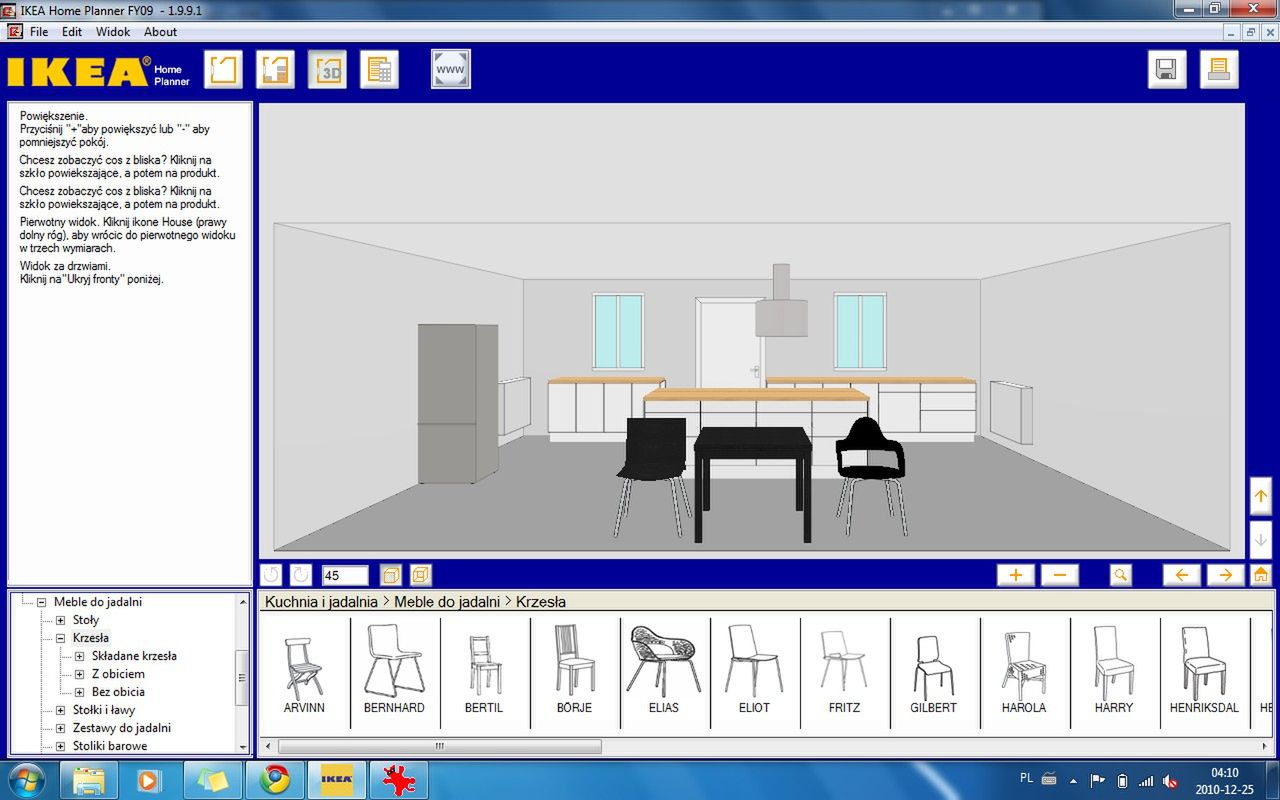Select the FRITZ chair thumbnail
1280x800 pixels.
(x=844, y=674)
